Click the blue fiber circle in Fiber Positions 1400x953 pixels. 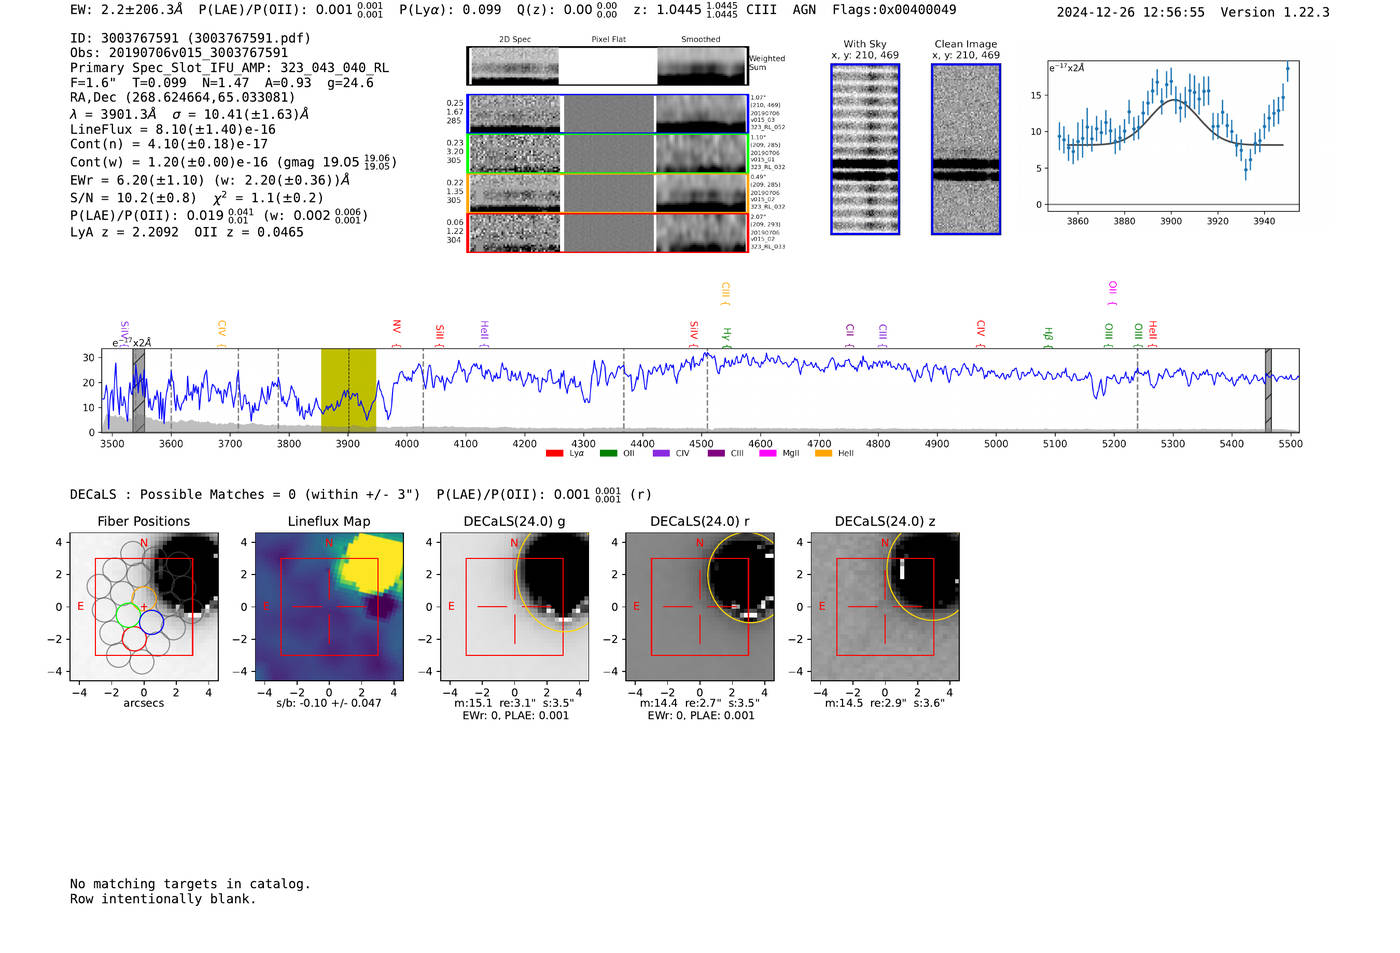pos(151,622)
